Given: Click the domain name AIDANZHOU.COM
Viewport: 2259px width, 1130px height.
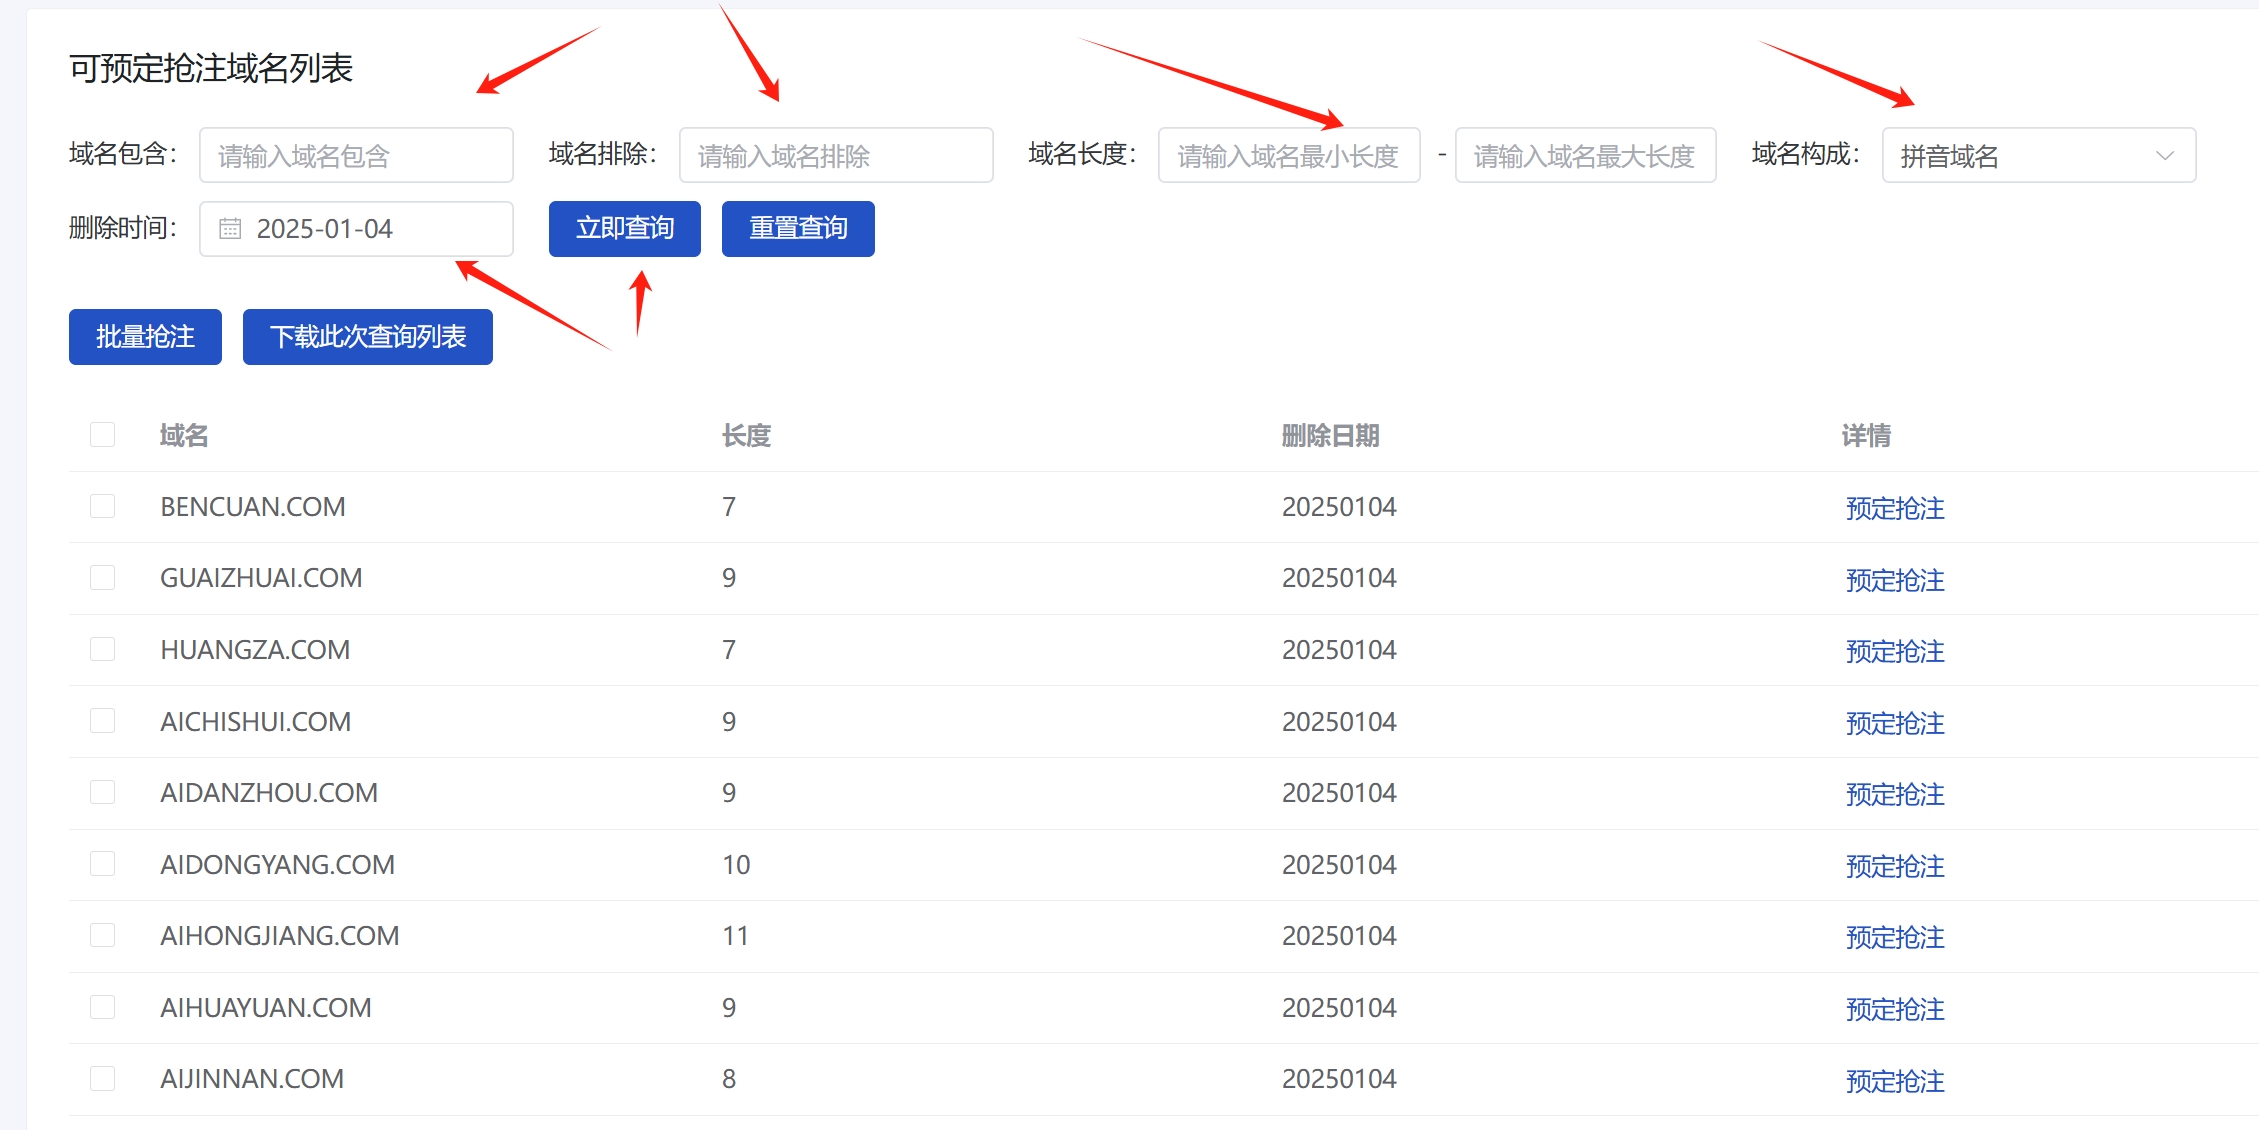Looking at the screenshot, I should pyautogui.click(x=269, y=793).
